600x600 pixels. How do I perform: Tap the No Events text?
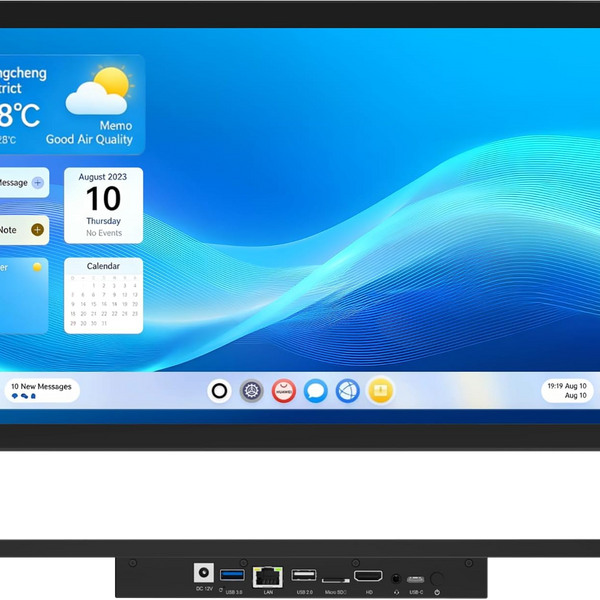[x=104, y=233]
